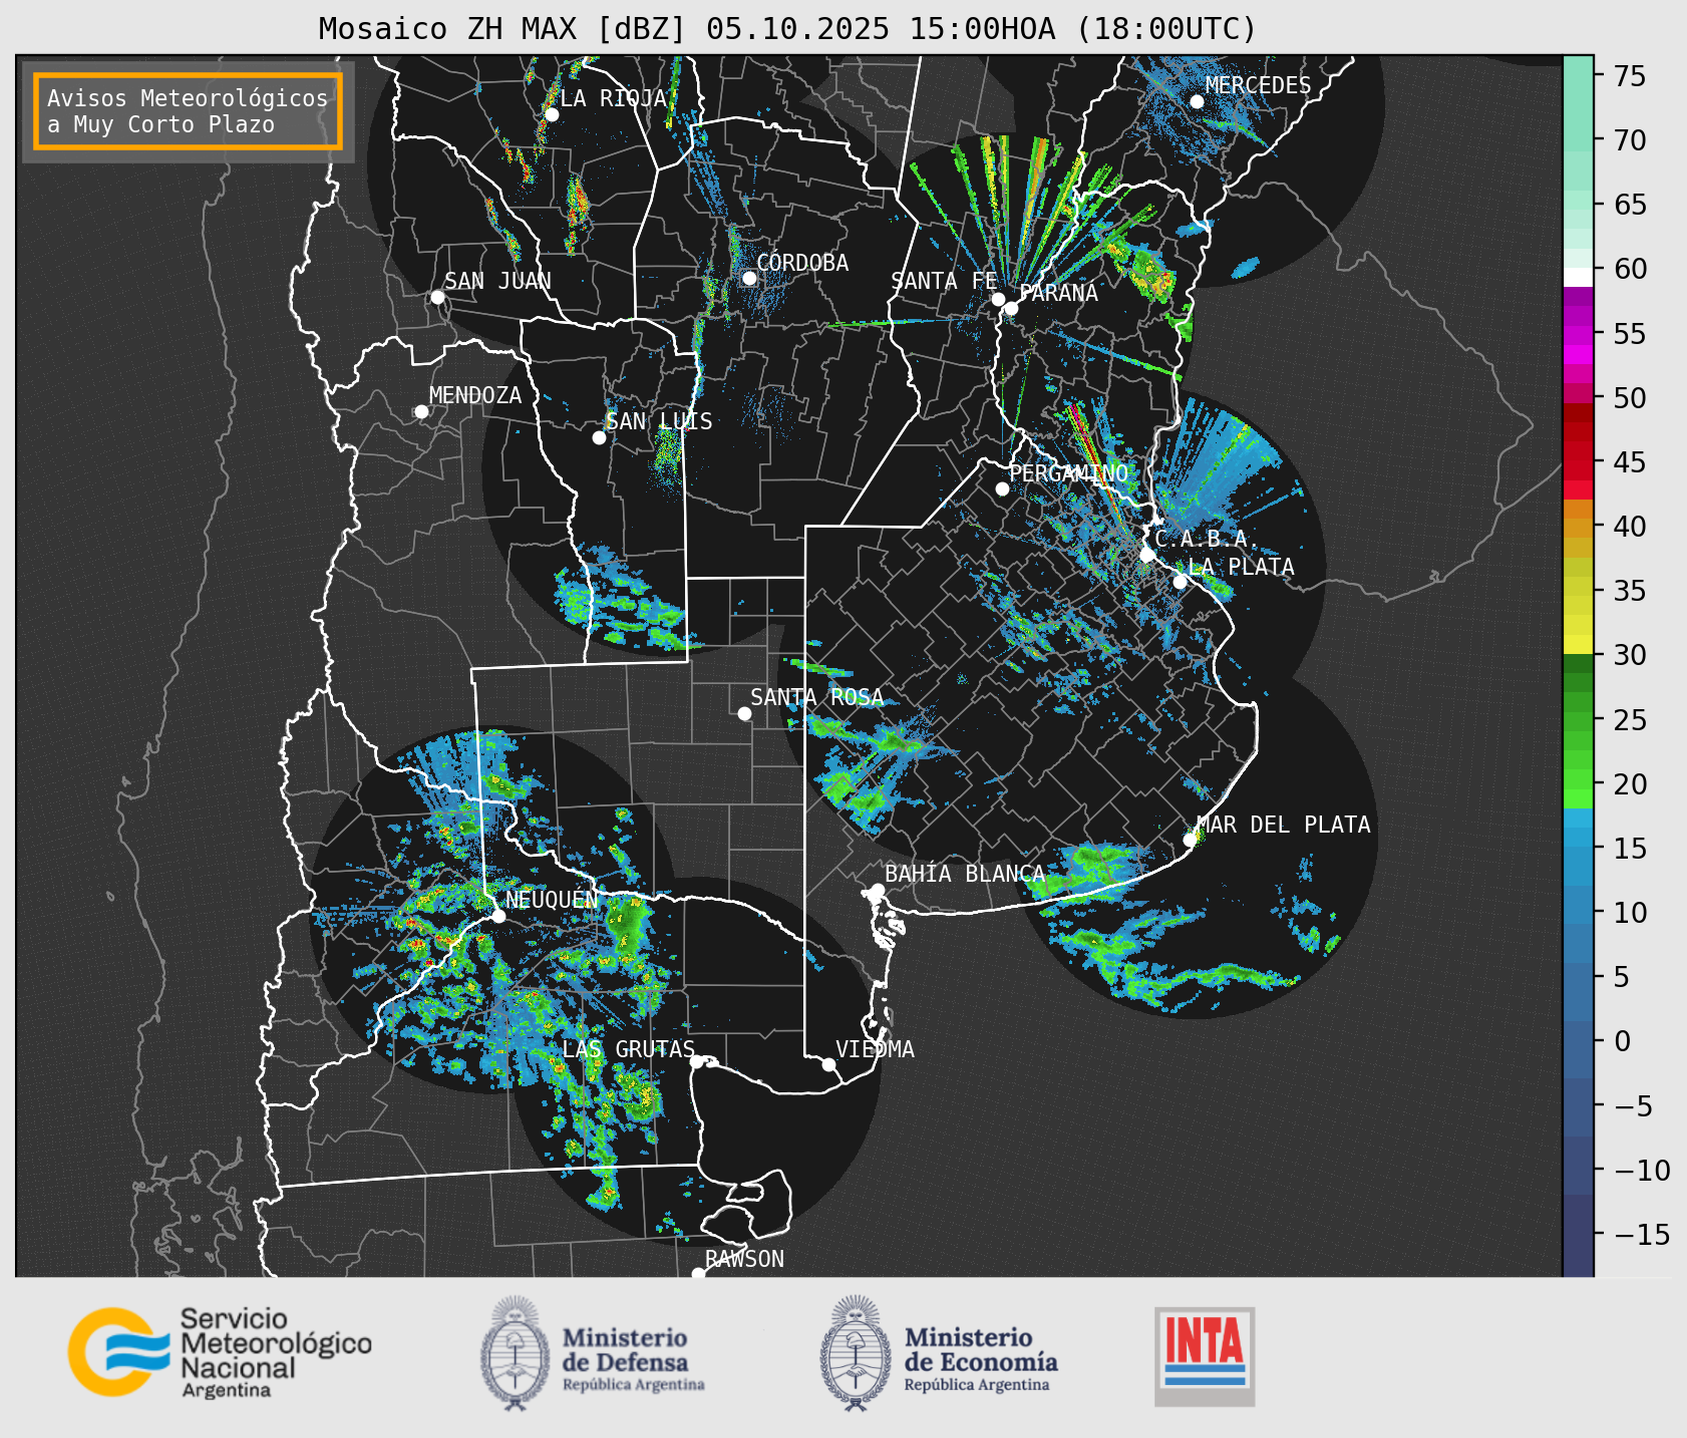Click the red 45 dBZ band on color scale
This screenshot has height=1438, width=1687.
point(1579,462)
